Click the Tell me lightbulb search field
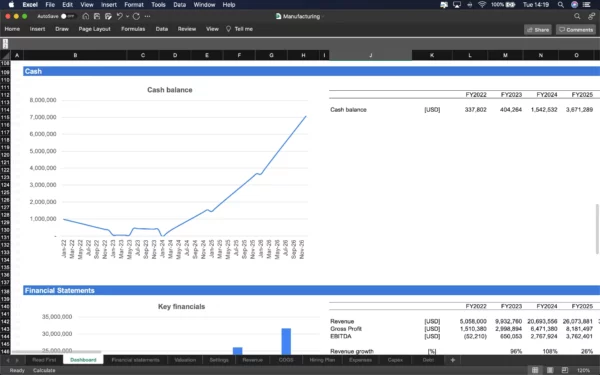Viewport: 600px width, 375px height. click(239, 29)
